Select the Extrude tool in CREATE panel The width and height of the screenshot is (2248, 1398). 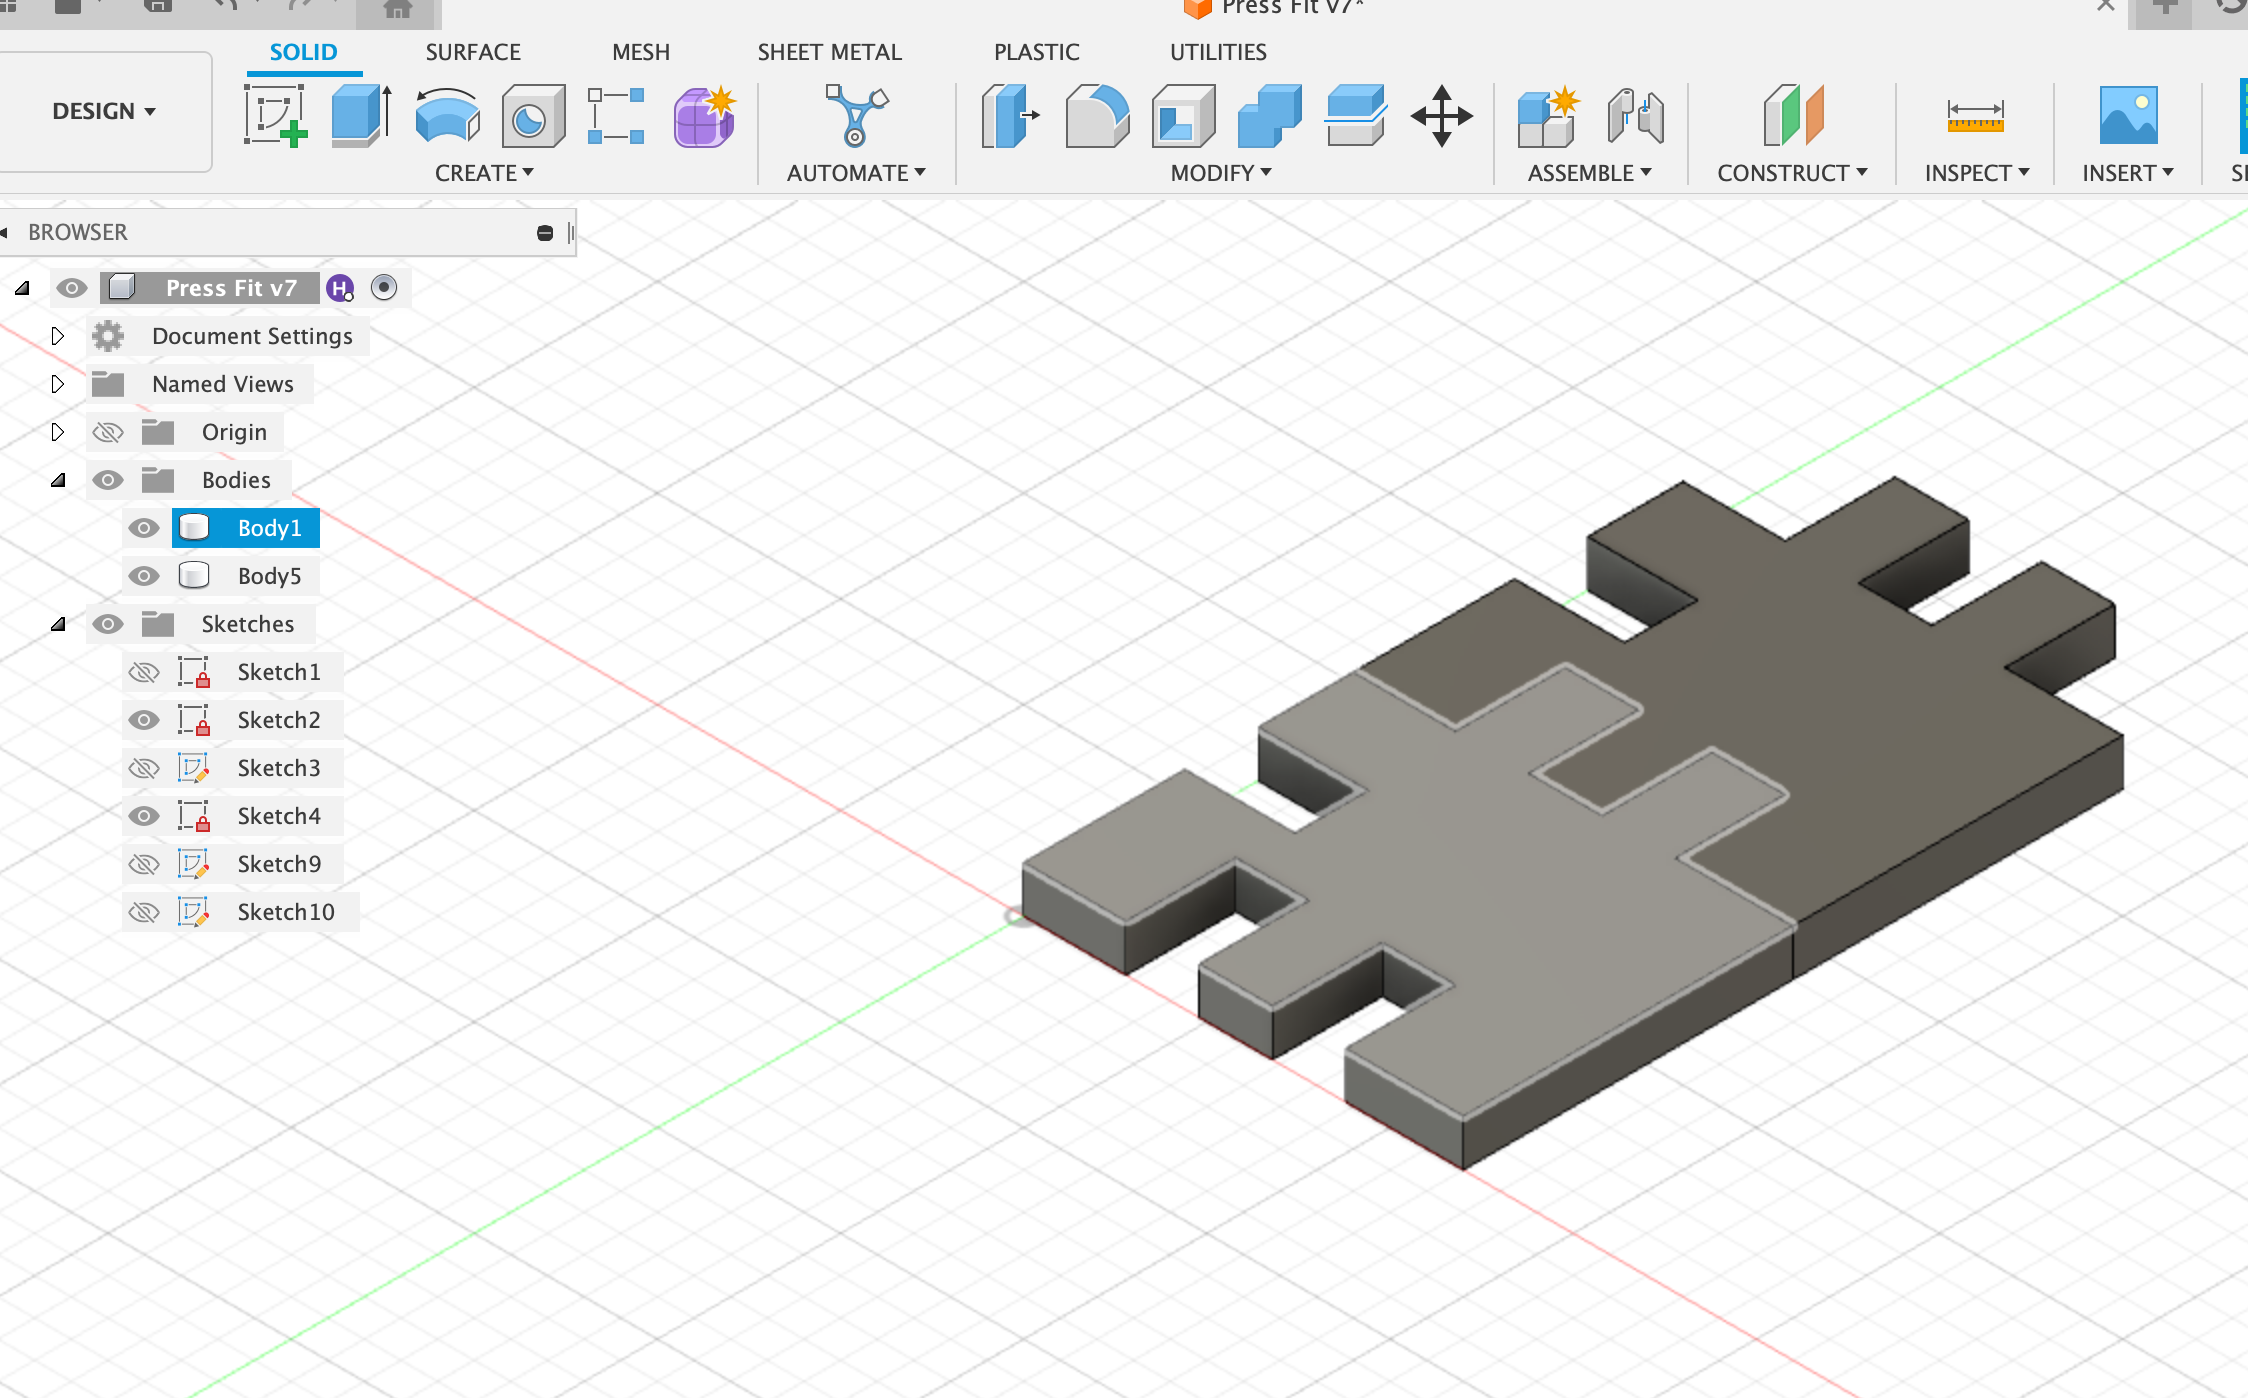pyautogui.click(x=361, y=119)
